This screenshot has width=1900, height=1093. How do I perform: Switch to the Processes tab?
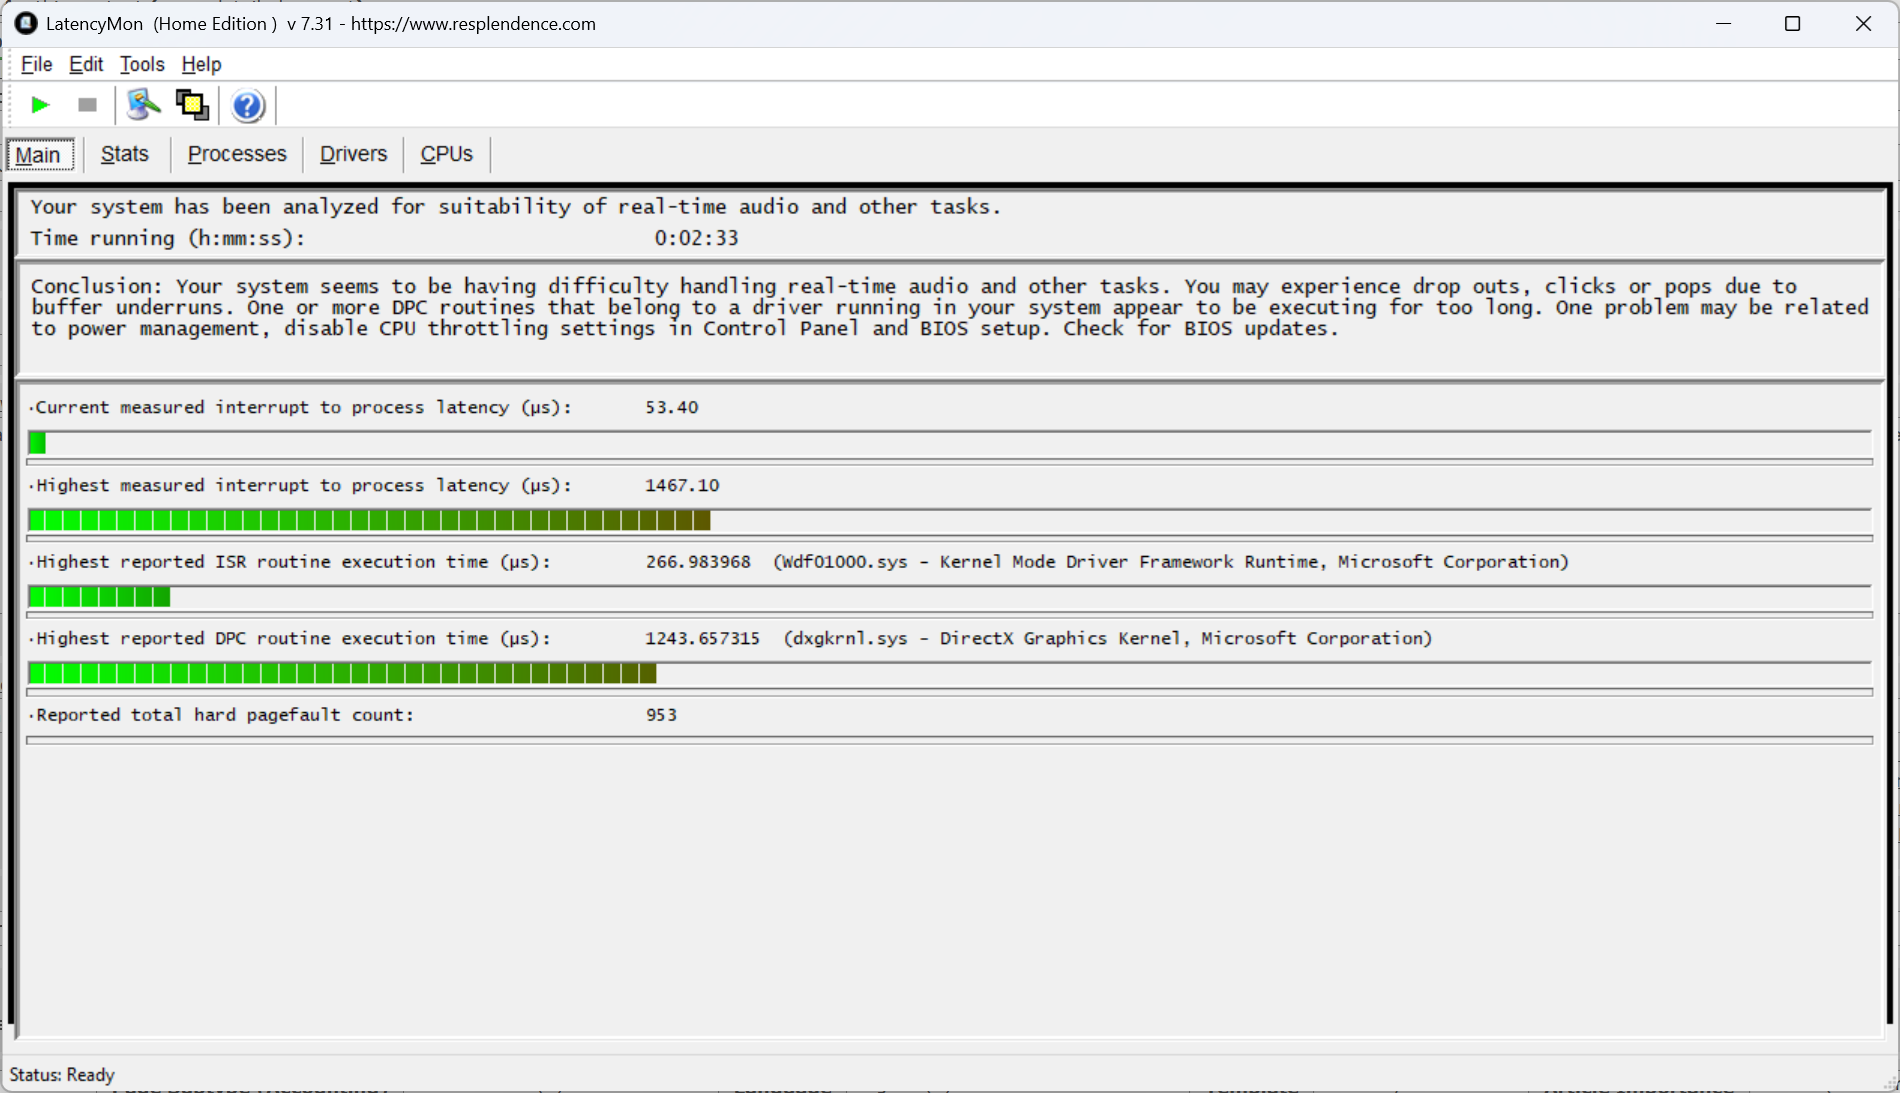point(237,154)
